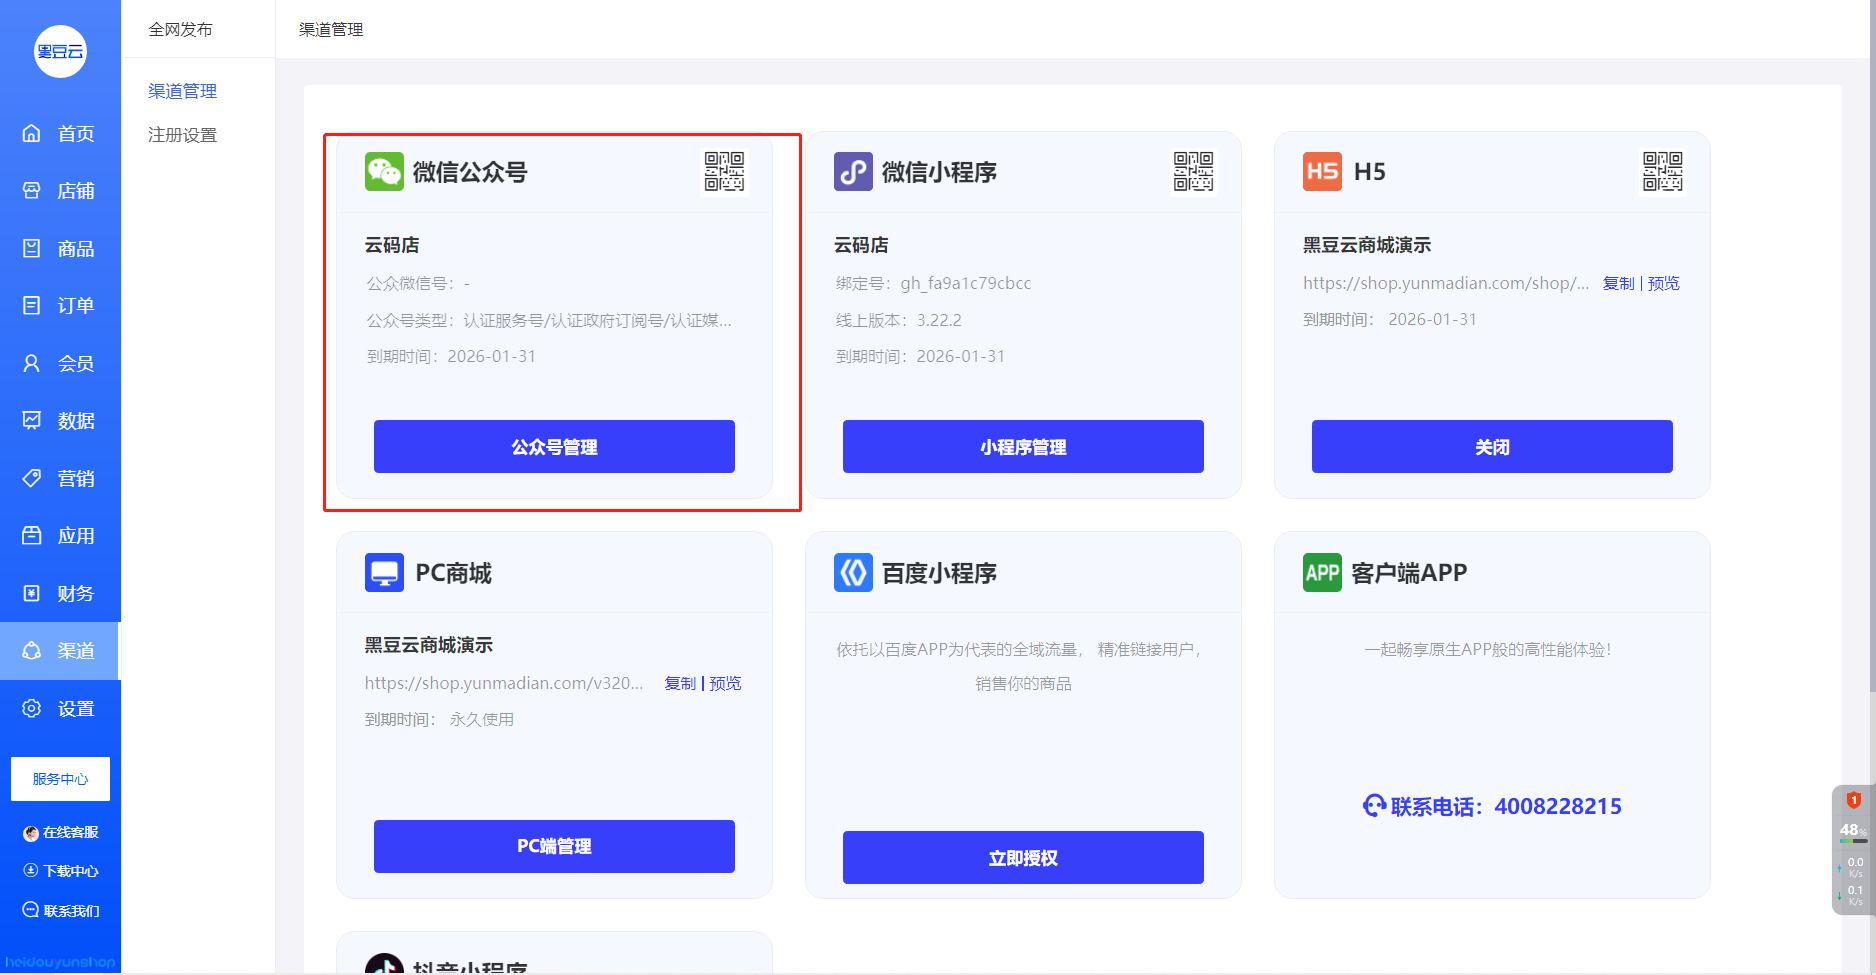The height and width of the screenshot is (975, 1876).
Task: Click the 小程序管理 button
Action: (1023, 447)
